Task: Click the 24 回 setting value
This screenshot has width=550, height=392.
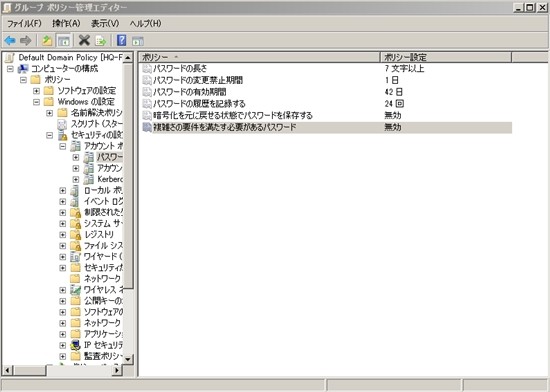Action: pos(394,104)
